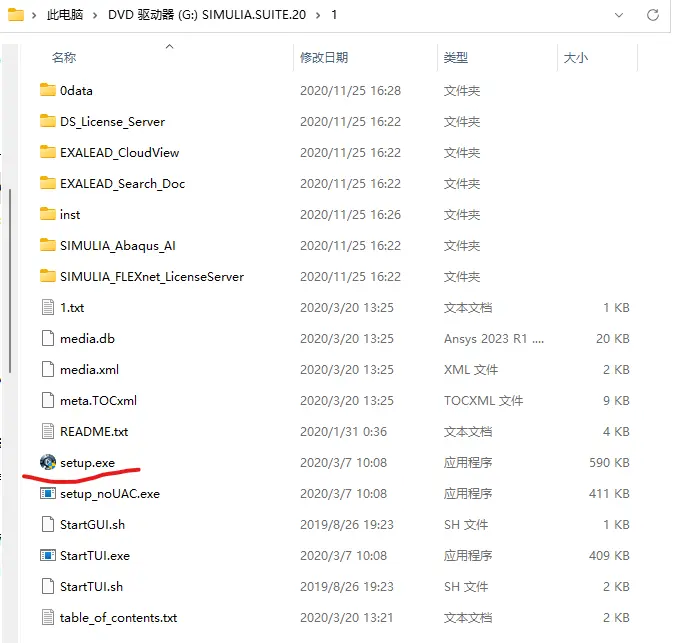683x643 pixels.
Task: Expand the chevron after DVD drive breadcrumb
Action: pyautogui.click(x=318, y=15)
